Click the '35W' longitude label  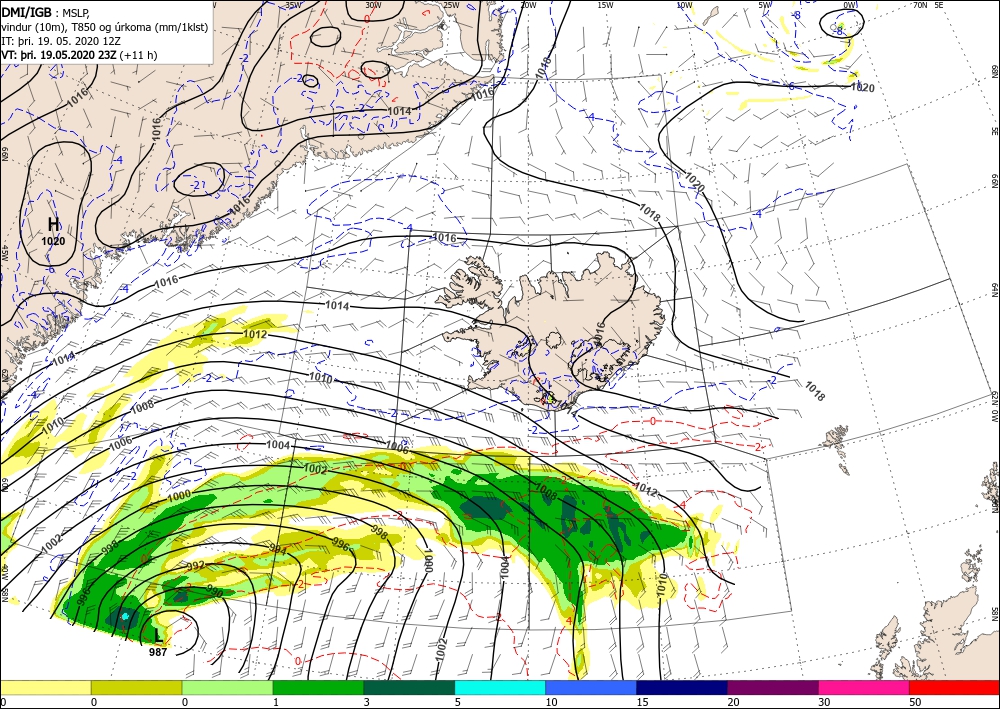293,5
